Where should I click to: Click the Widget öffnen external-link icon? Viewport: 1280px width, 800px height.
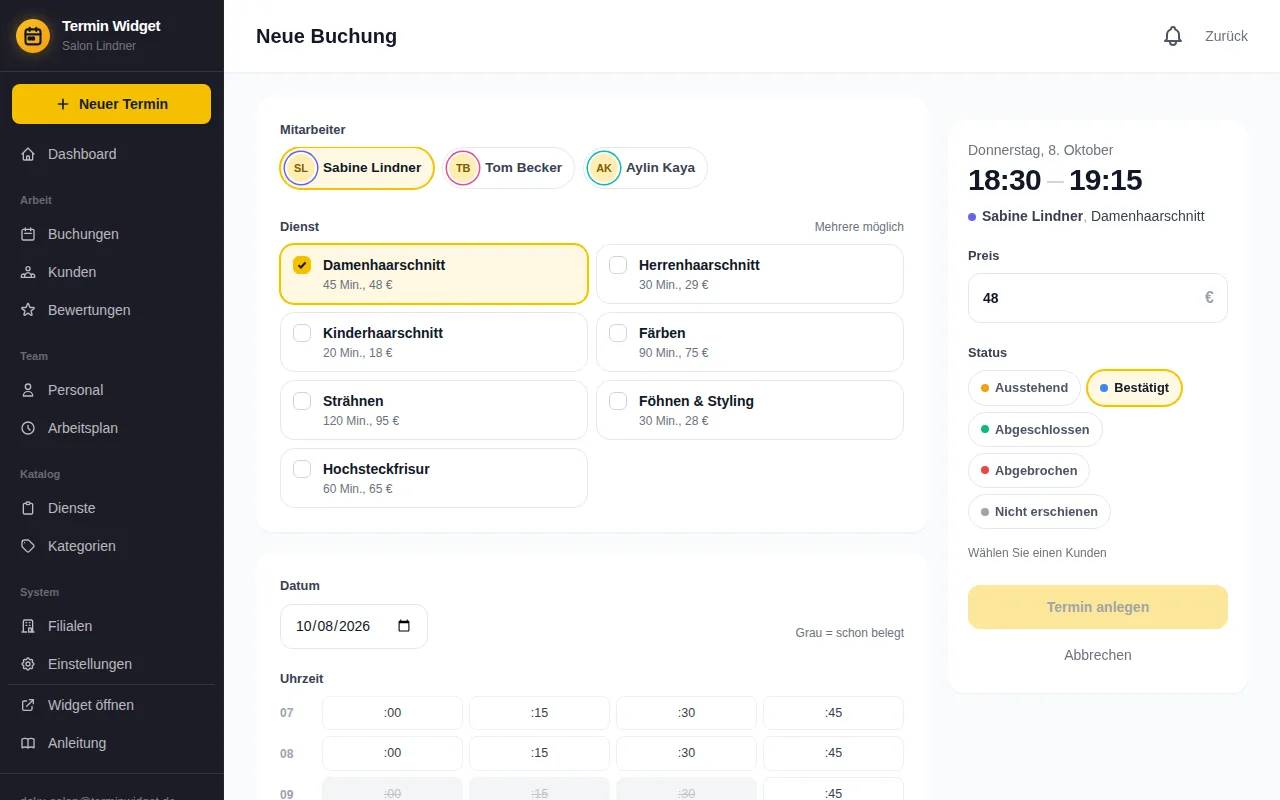pos(28,705)
